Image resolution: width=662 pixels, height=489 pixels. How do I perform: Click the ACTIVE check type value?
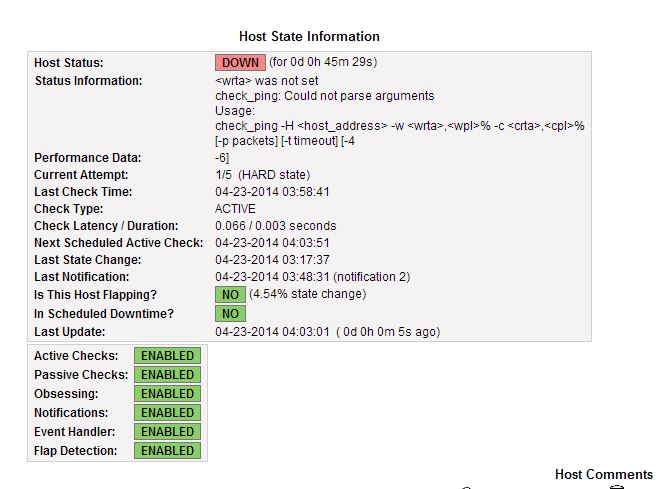click(235, 209)
